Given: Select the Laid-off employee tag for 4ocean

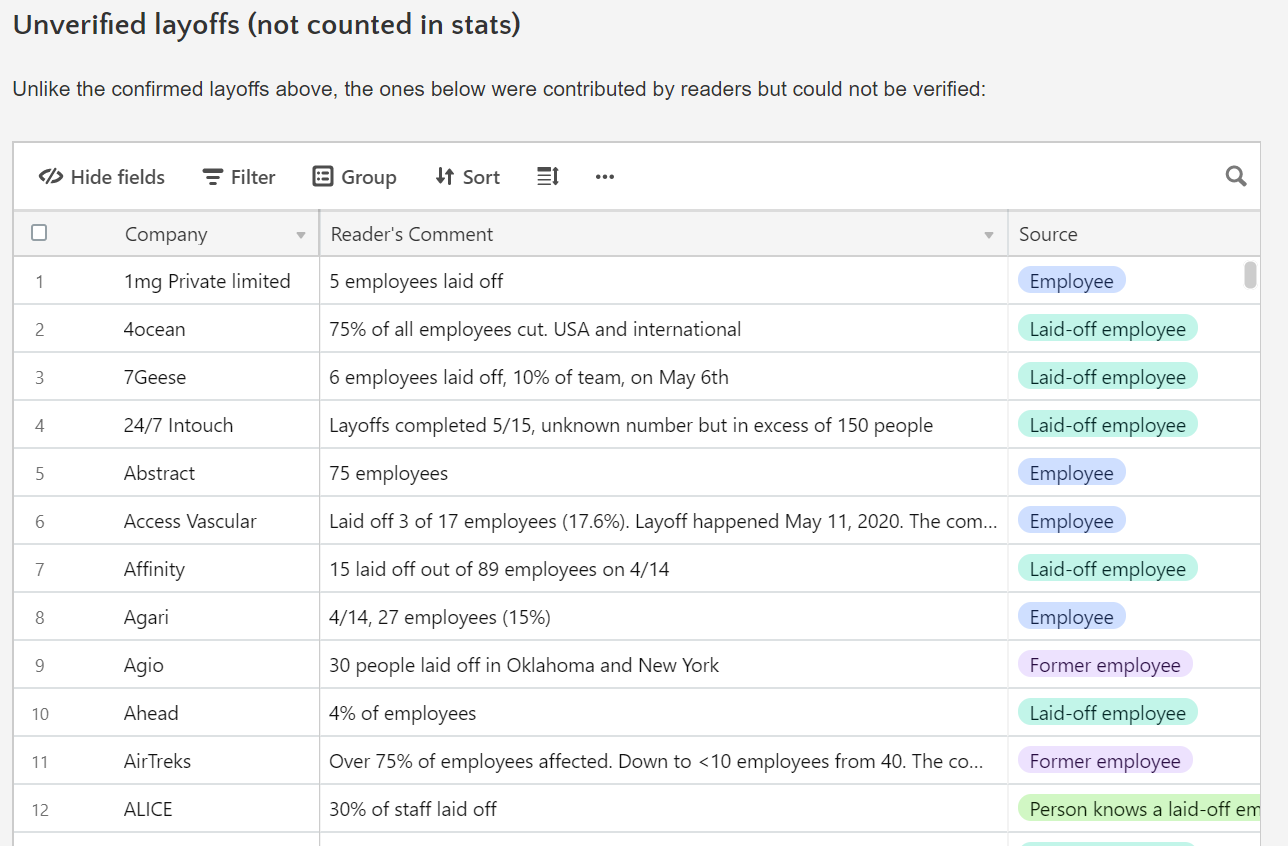Looking at the screenshot, I should [x=1107, y=328].
